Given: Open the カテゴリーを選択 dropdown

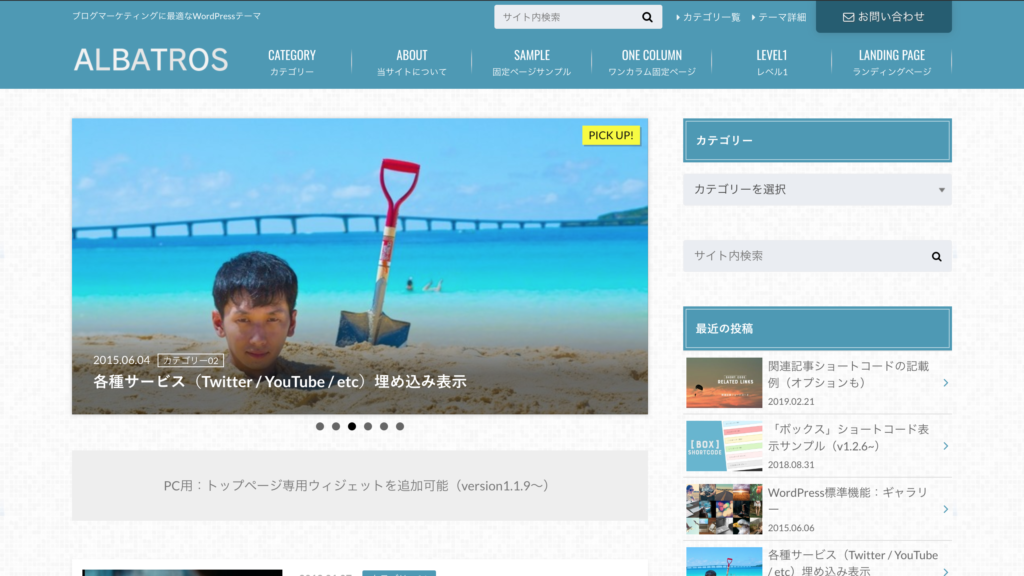Looking at the screenshot, I should tap(817, 189).
